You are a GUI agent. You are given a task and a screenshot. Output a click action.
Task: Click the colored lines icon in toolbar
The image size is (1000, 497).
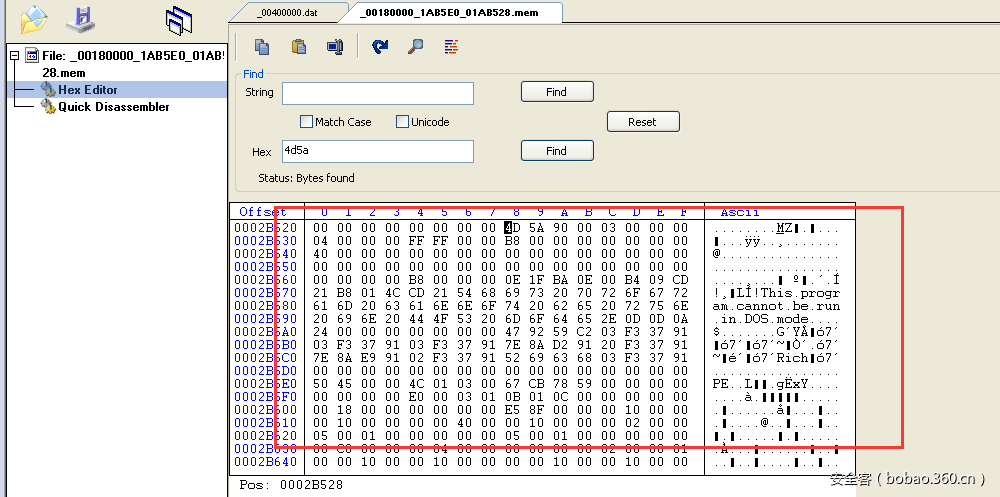coord(451,46)
